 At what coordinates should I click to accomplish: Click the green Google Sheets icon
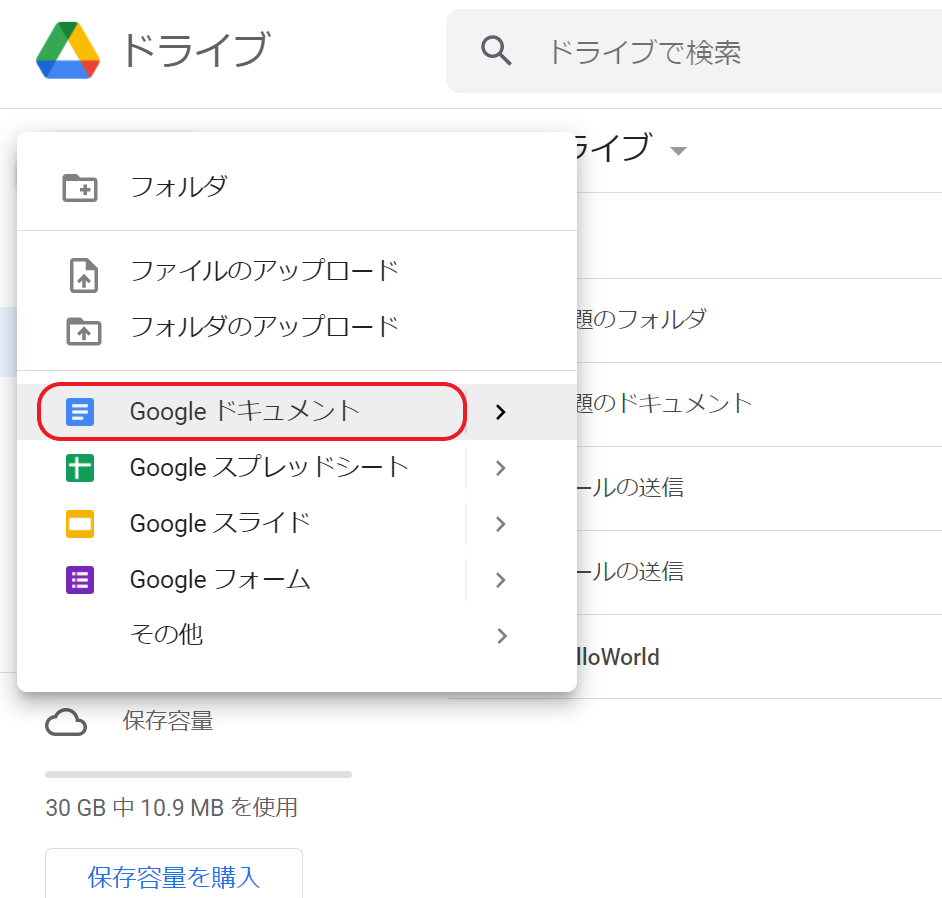click(80, 468)
